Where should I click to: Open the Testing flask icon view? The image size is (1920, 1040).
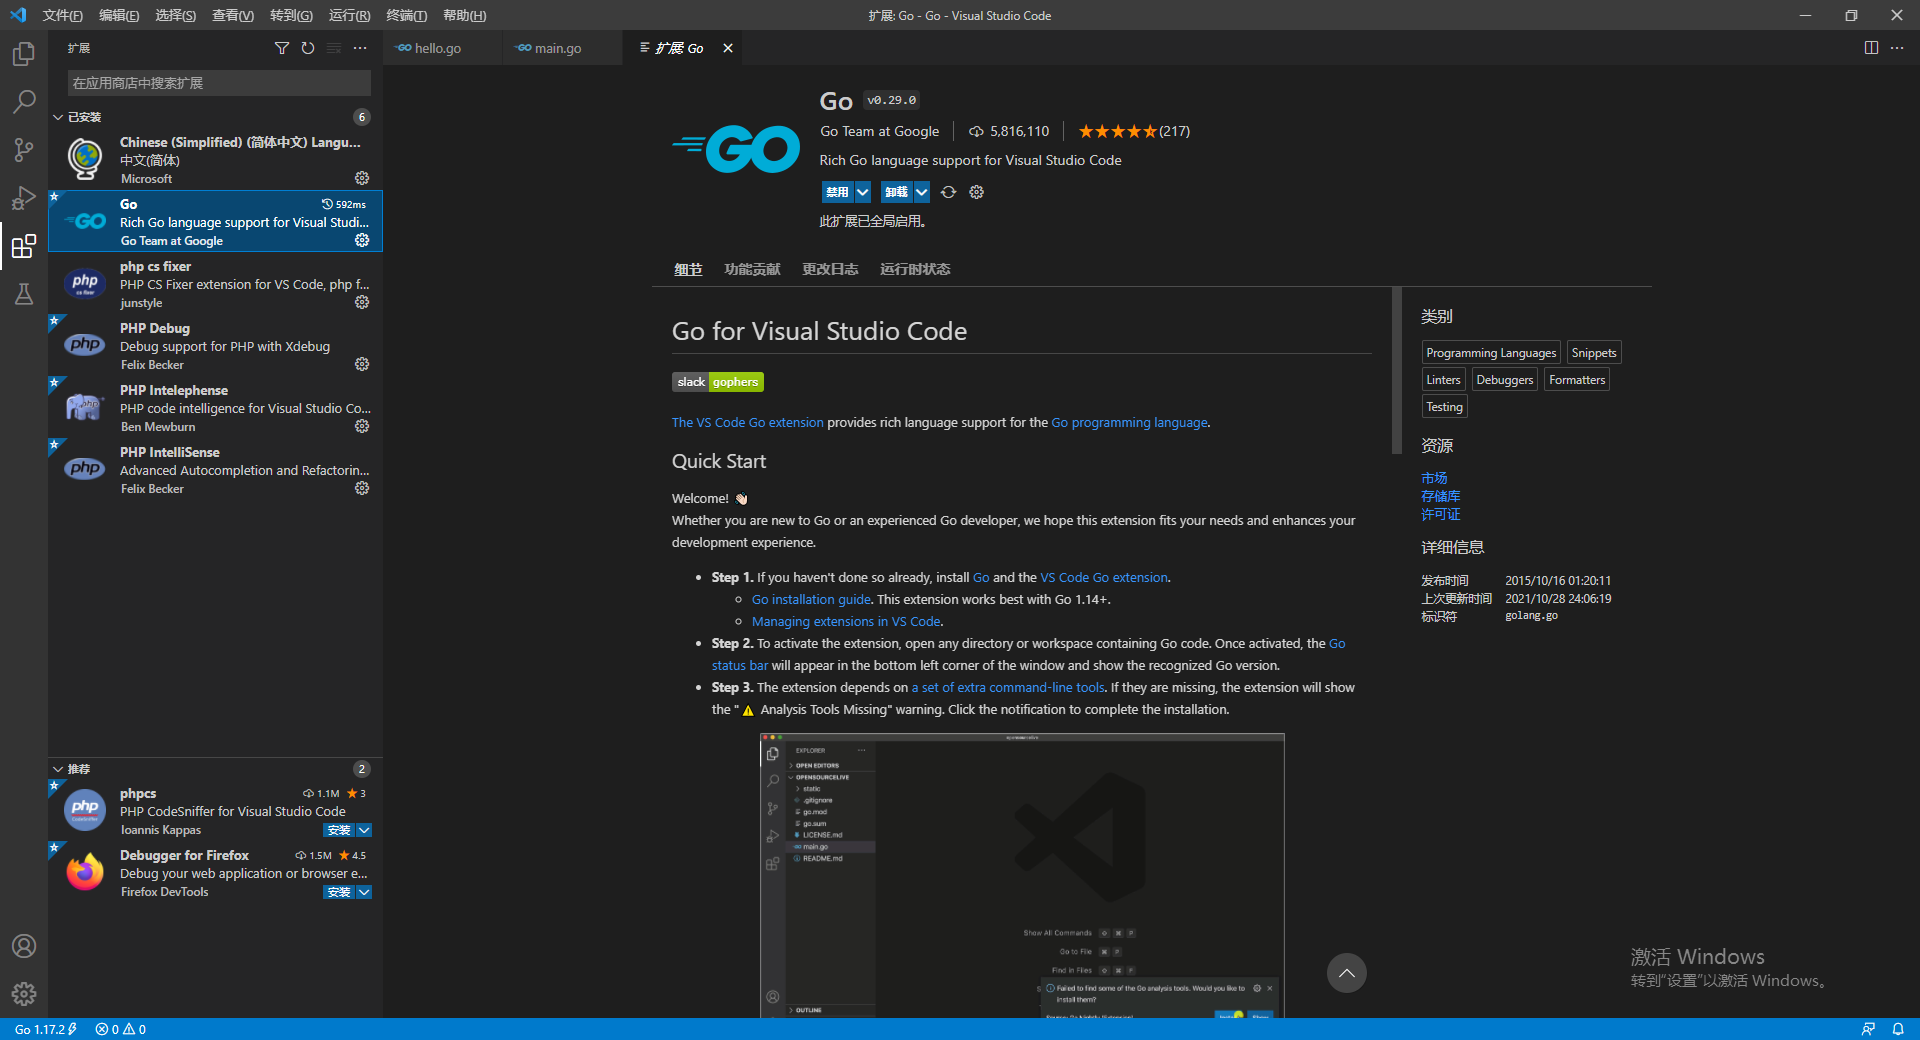[x=24, y=293]
